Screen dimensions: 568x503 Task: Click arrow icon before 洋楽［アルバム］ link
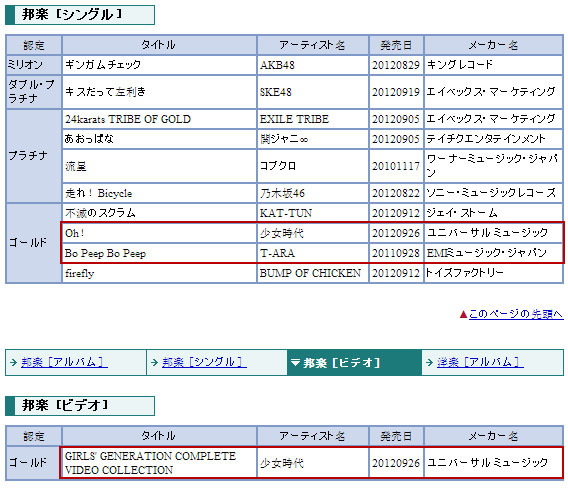point(430,362)
